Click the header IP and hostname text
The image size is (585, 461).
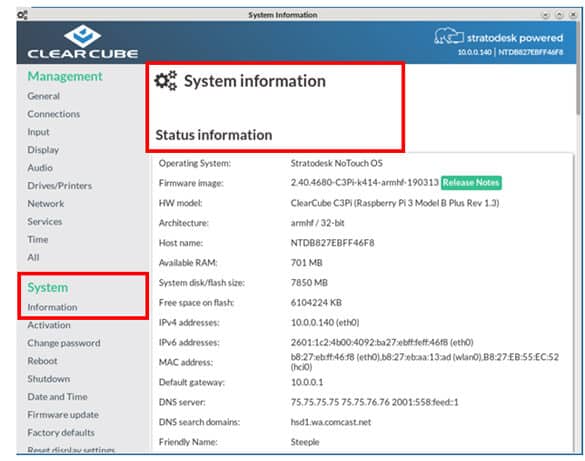[510, 52]
